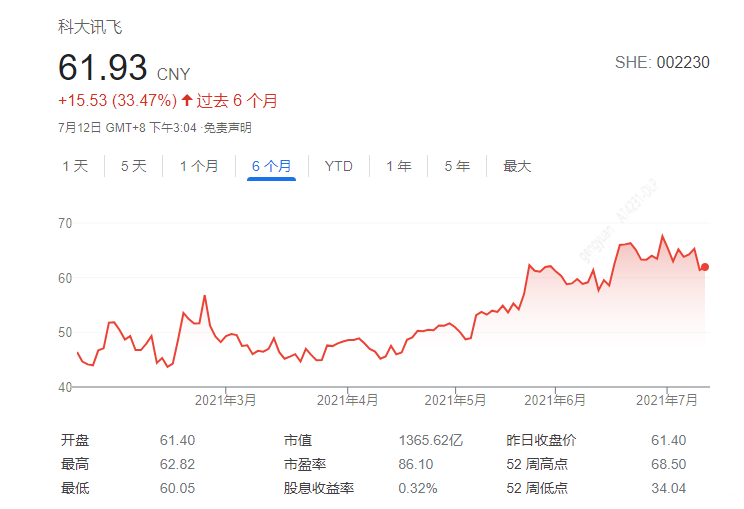The height and width of the screenshot is (509, 744).
Task: Click the ticker SHE: 002230
Action: [662, 62]
